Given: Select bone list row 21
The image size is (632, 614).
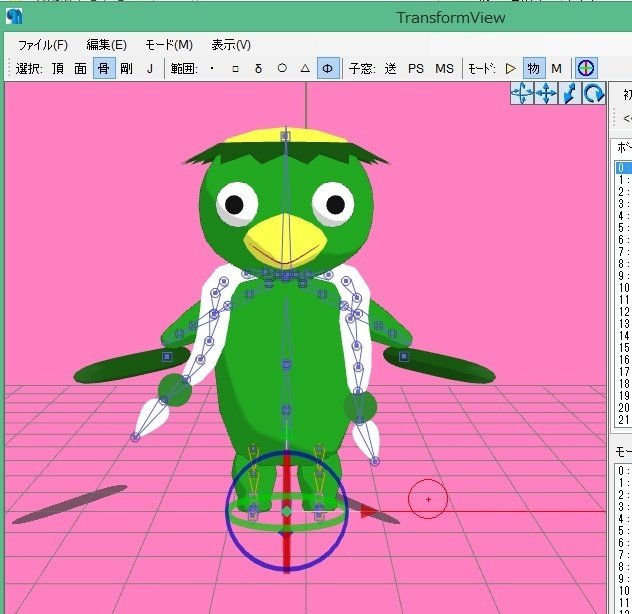Looking at the screenshot, I should click(624, 420).
